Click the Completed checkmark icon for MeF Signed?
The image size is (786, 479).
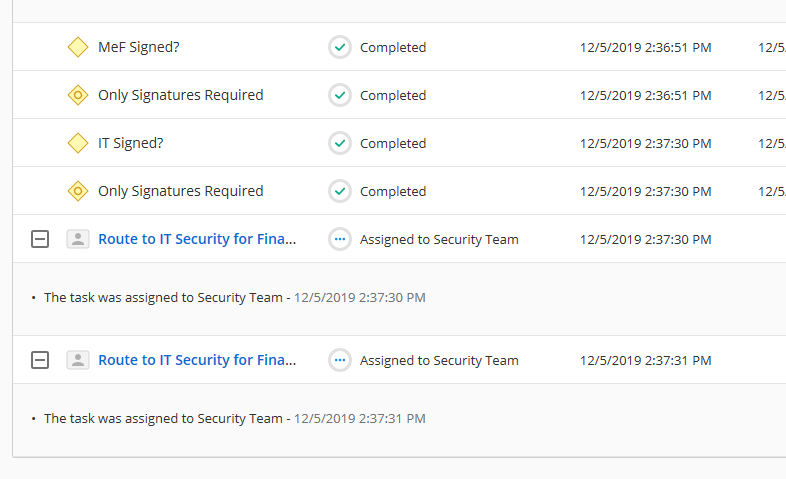340,47
